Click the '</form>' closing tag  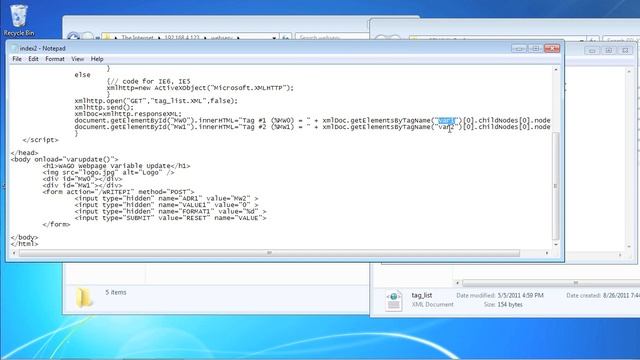click(x=56, y=224)
